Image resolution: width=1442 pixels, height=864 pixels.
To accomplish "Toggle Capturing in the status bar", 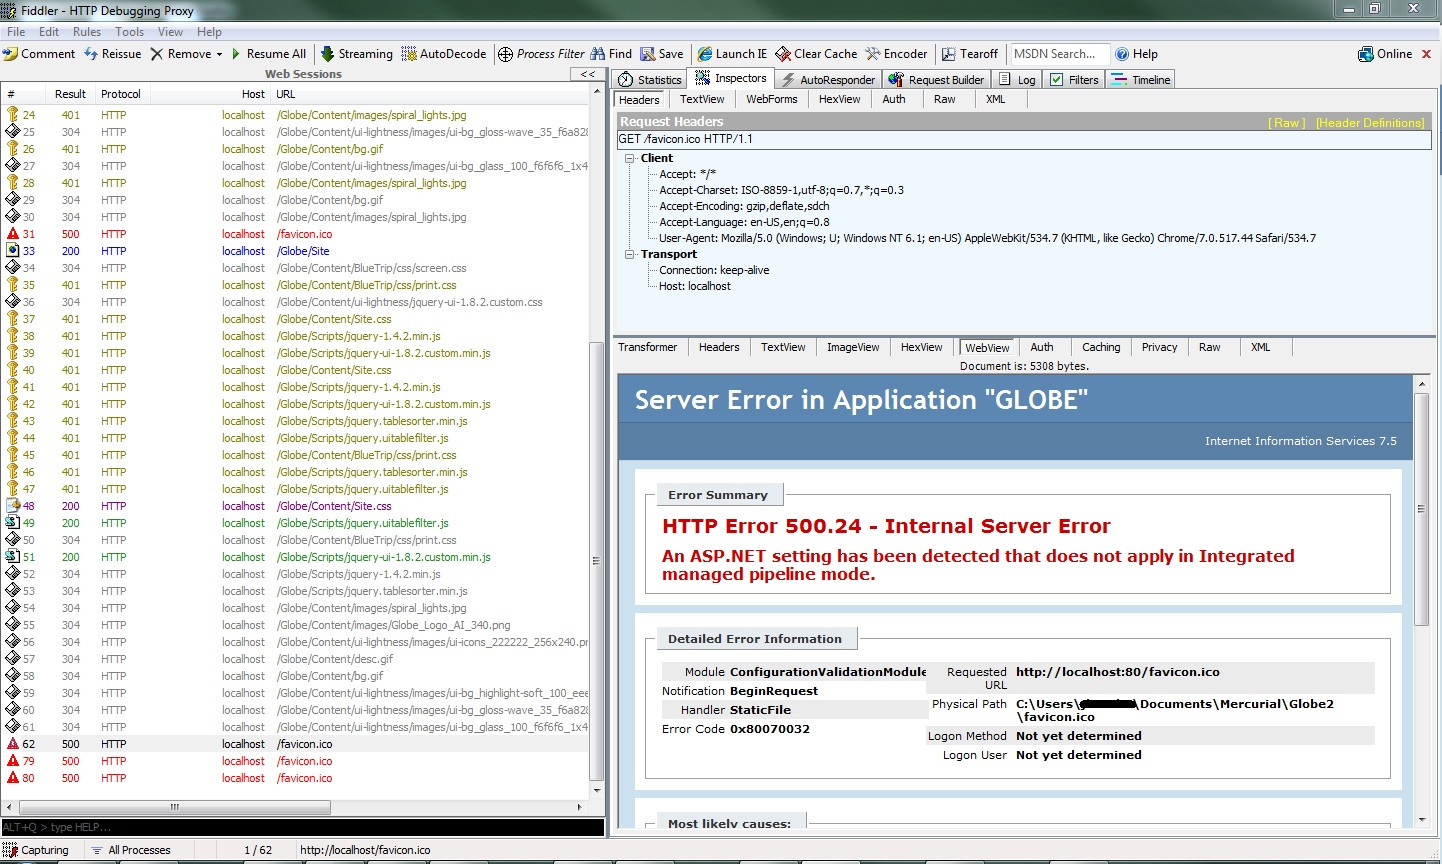I will (x=36, y=850).
